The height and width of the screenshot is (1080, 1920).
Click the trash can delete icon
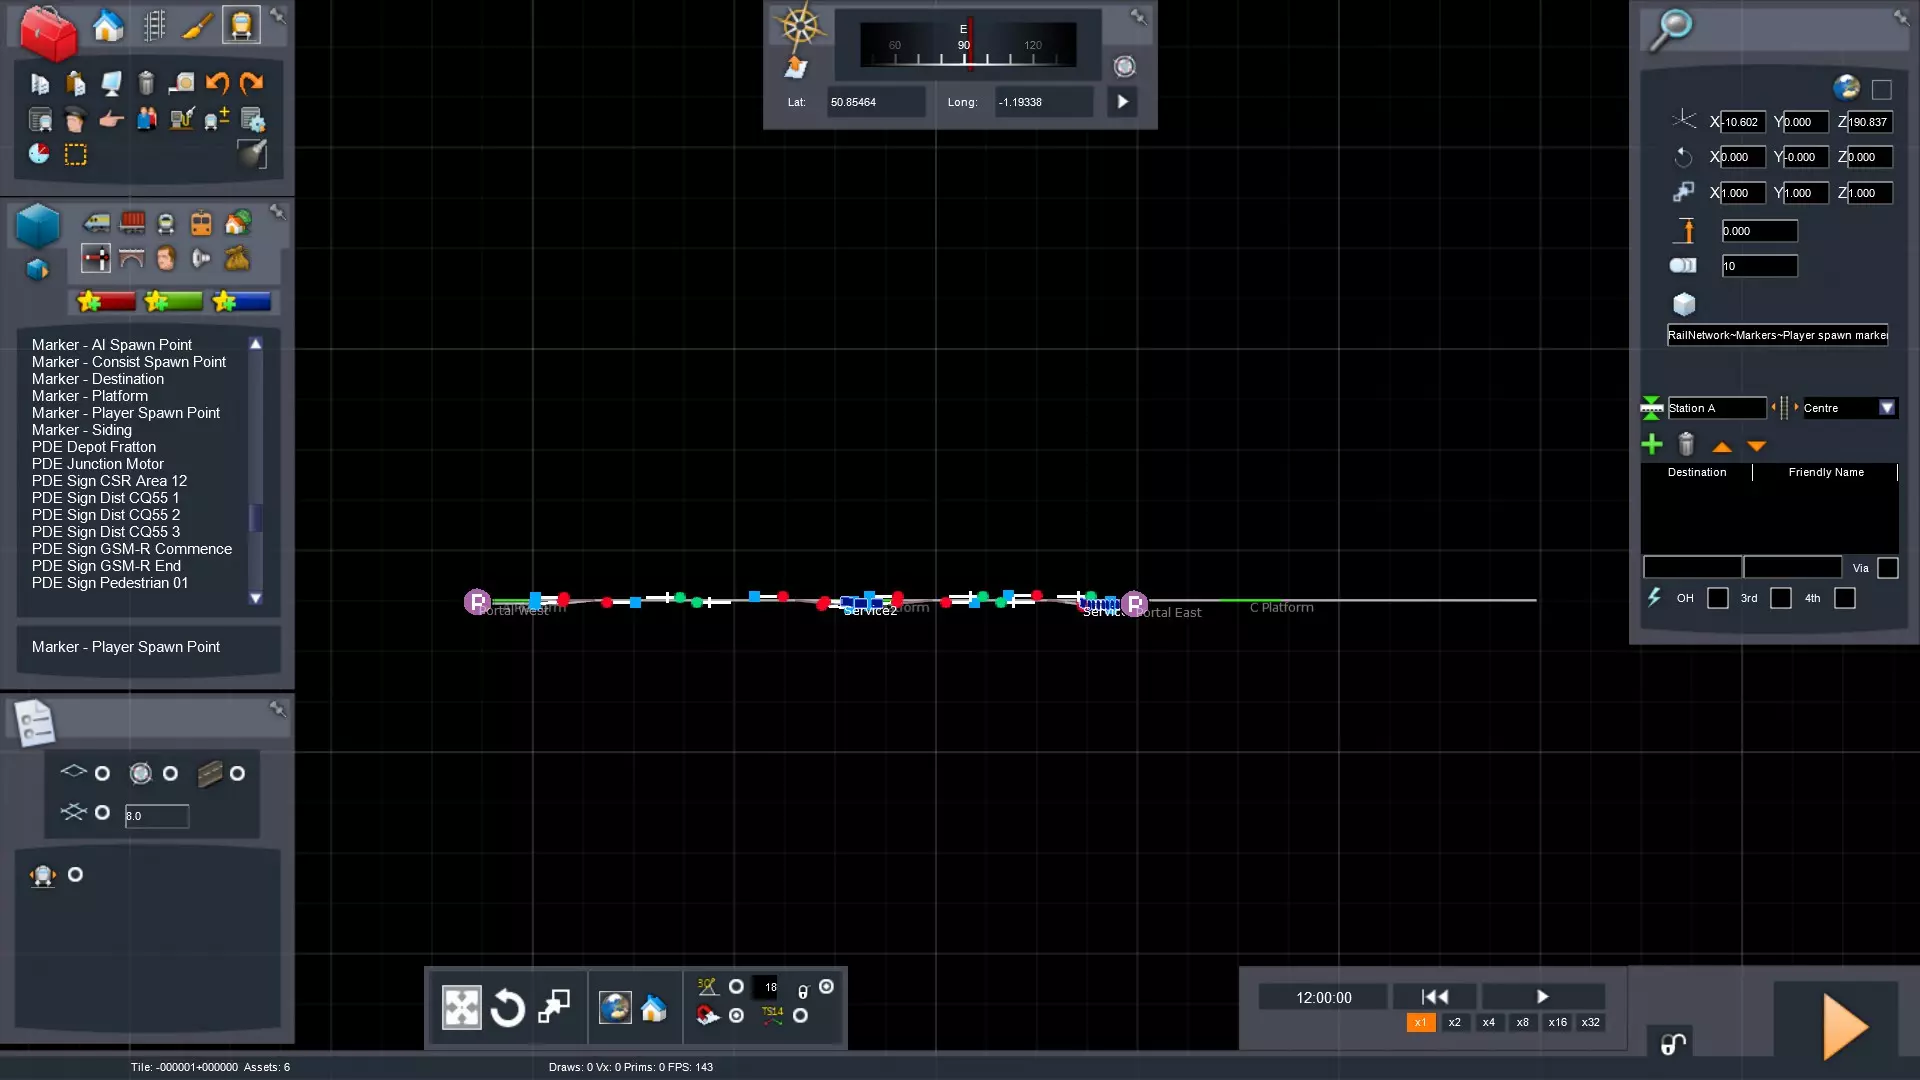pos(146,83)
